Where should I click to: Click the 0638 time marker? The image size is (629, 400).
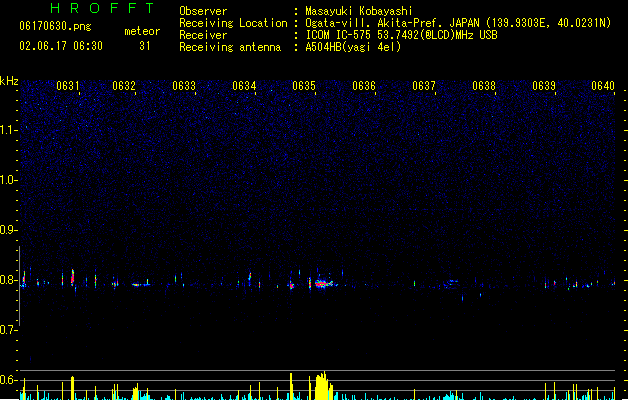[484, 86]
